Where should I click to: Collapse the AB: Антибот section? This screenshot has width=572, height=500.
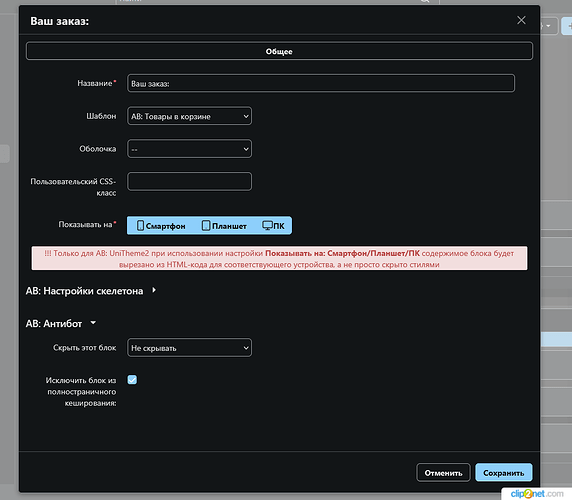[x=61, y=323]
